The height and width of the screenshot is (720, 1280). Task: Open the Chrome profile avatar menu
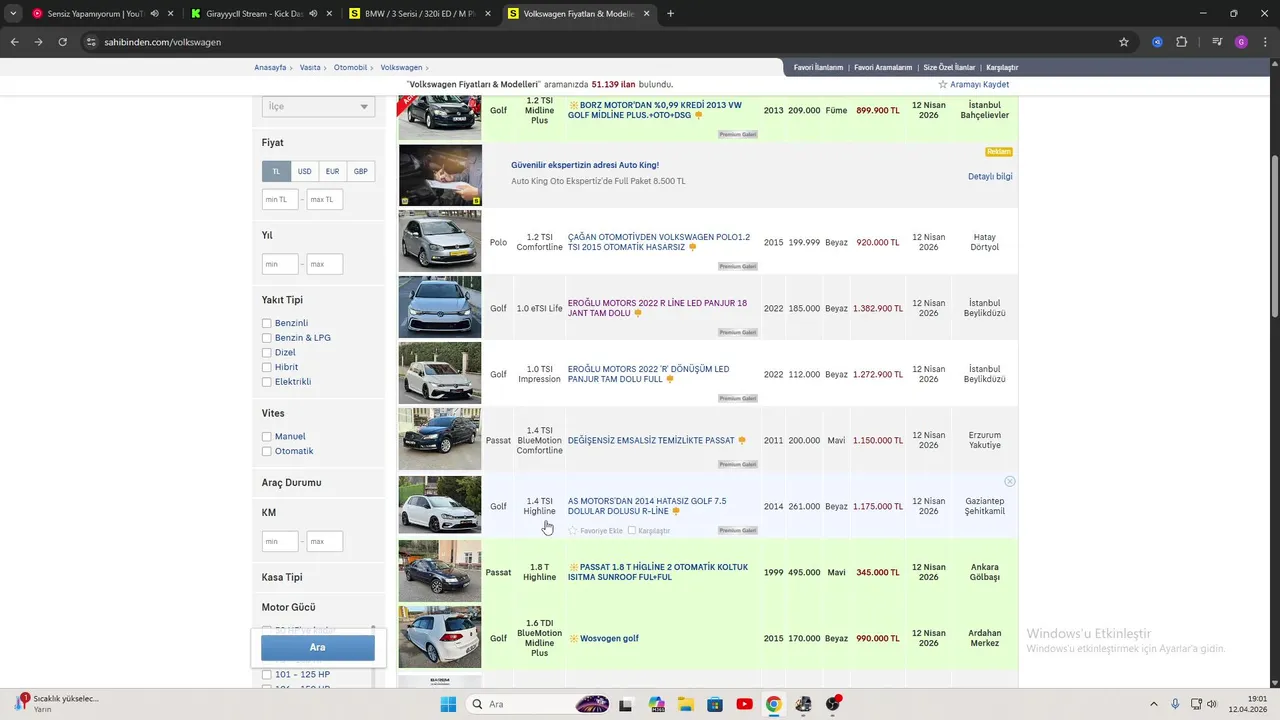(1241, 42)
